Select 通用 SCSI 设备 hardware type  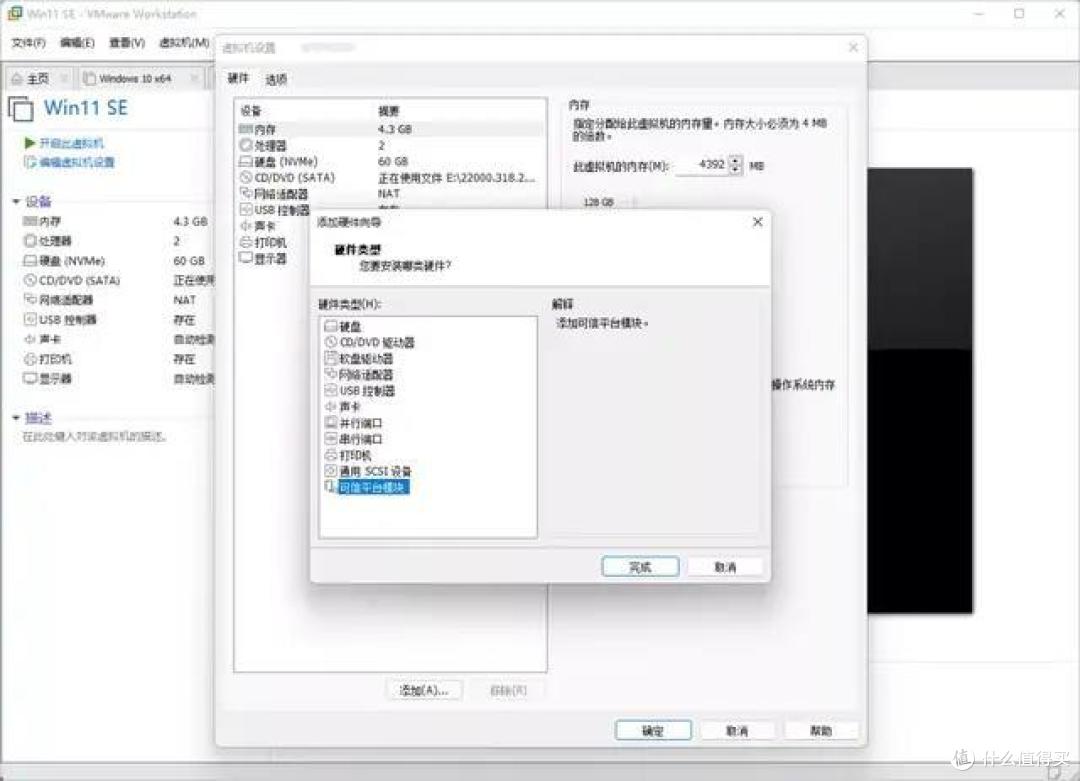367,471
